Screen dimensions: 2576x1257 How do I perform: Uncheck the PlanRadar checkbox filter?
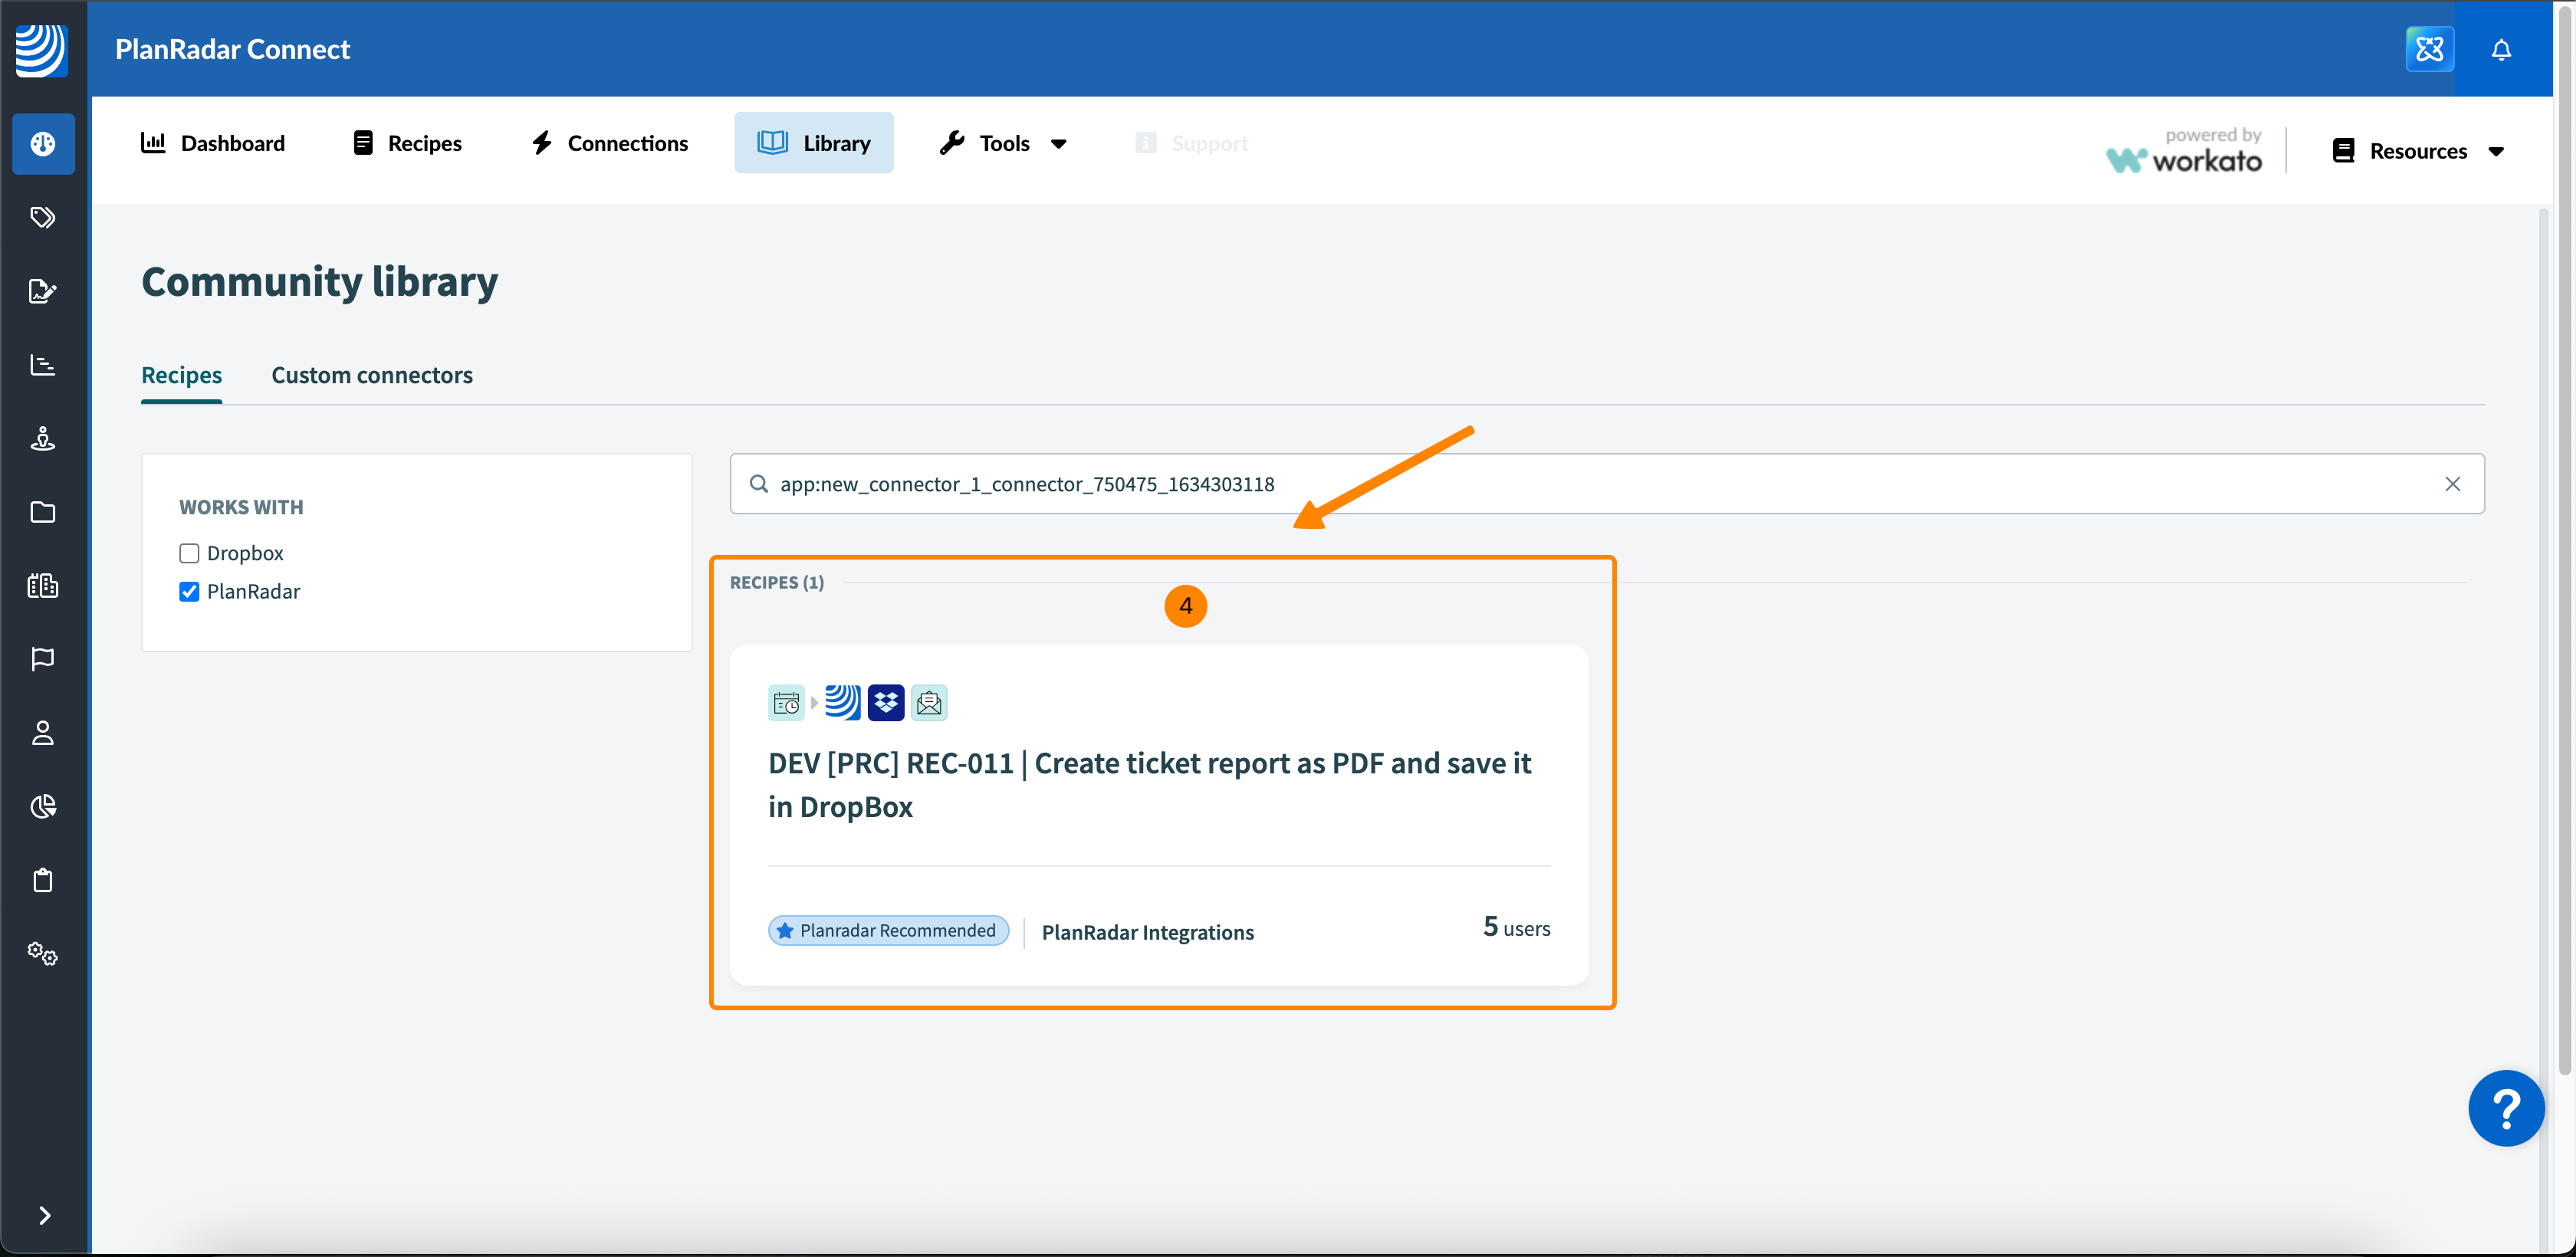point(189,592)
